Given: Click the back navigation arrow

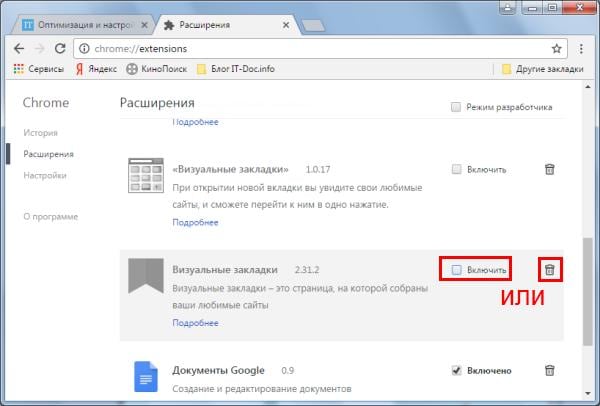Looking at the screenshot, I should [18, 48].
